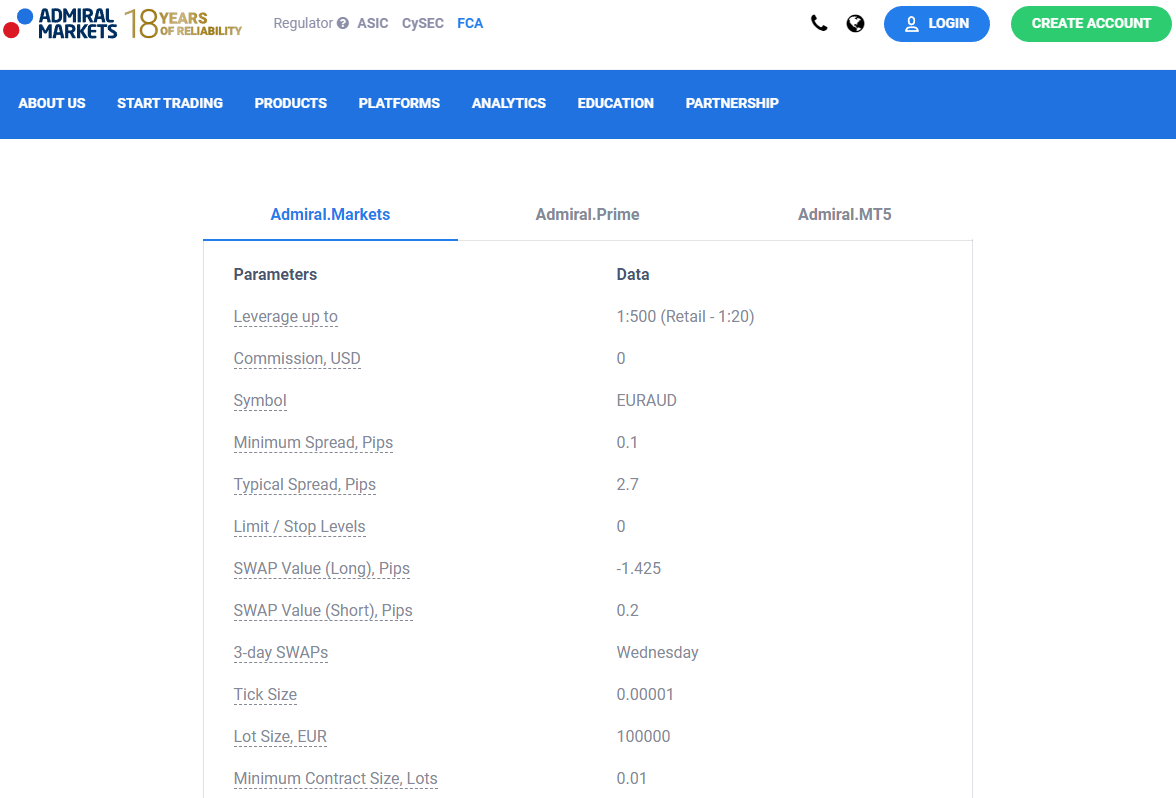
Task: Select the CySEC regulator option
Action: (x=422, y=23)
